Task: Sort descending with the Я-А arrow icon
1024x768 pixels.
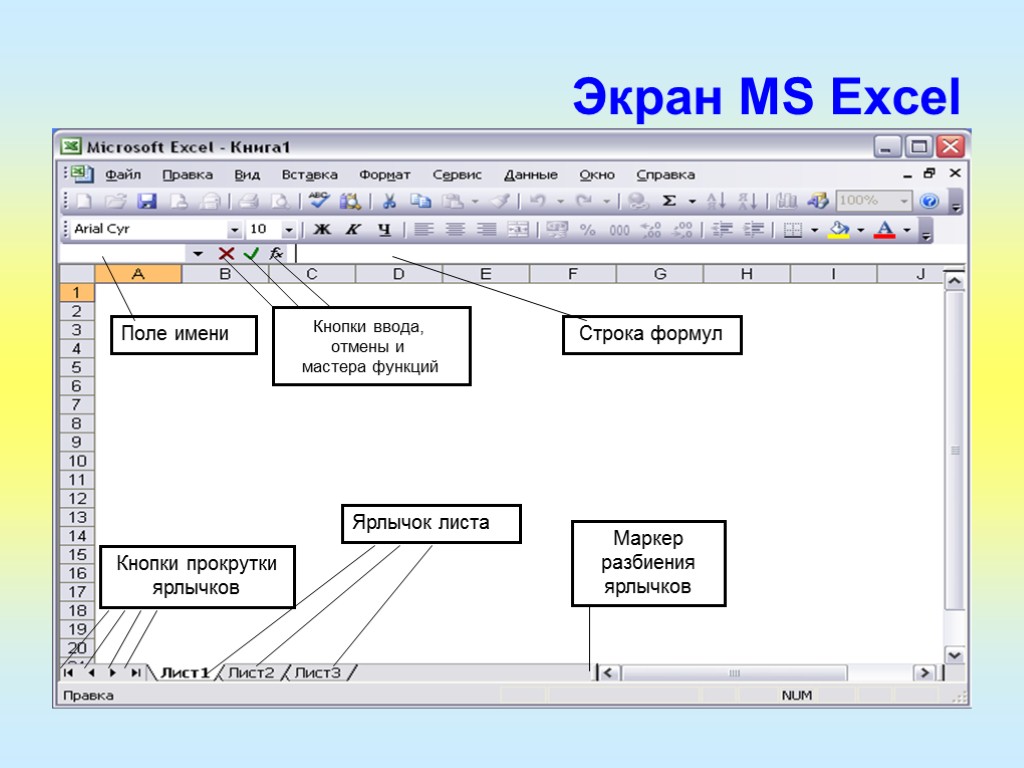Action: pos(747,201)
